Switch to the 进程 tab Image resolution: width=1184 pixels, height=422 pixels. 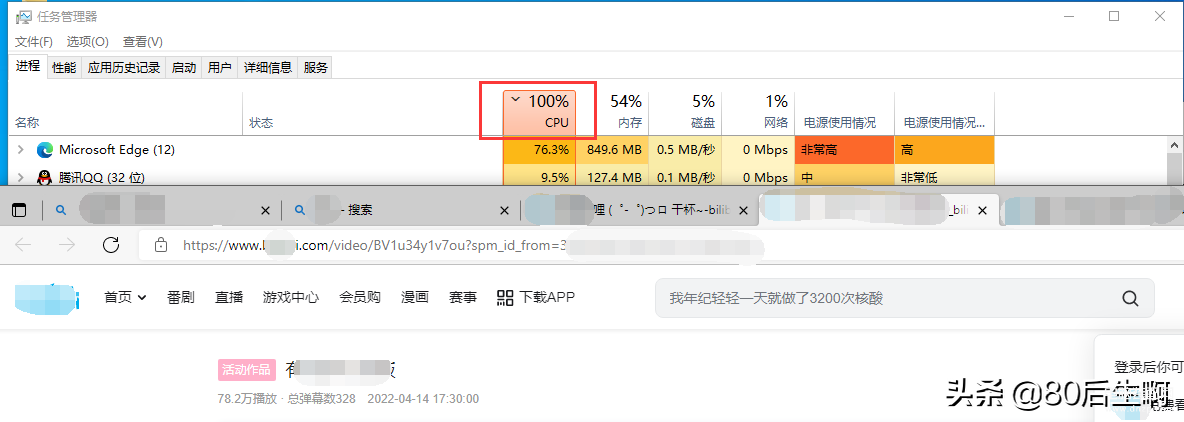click(28, 66)
